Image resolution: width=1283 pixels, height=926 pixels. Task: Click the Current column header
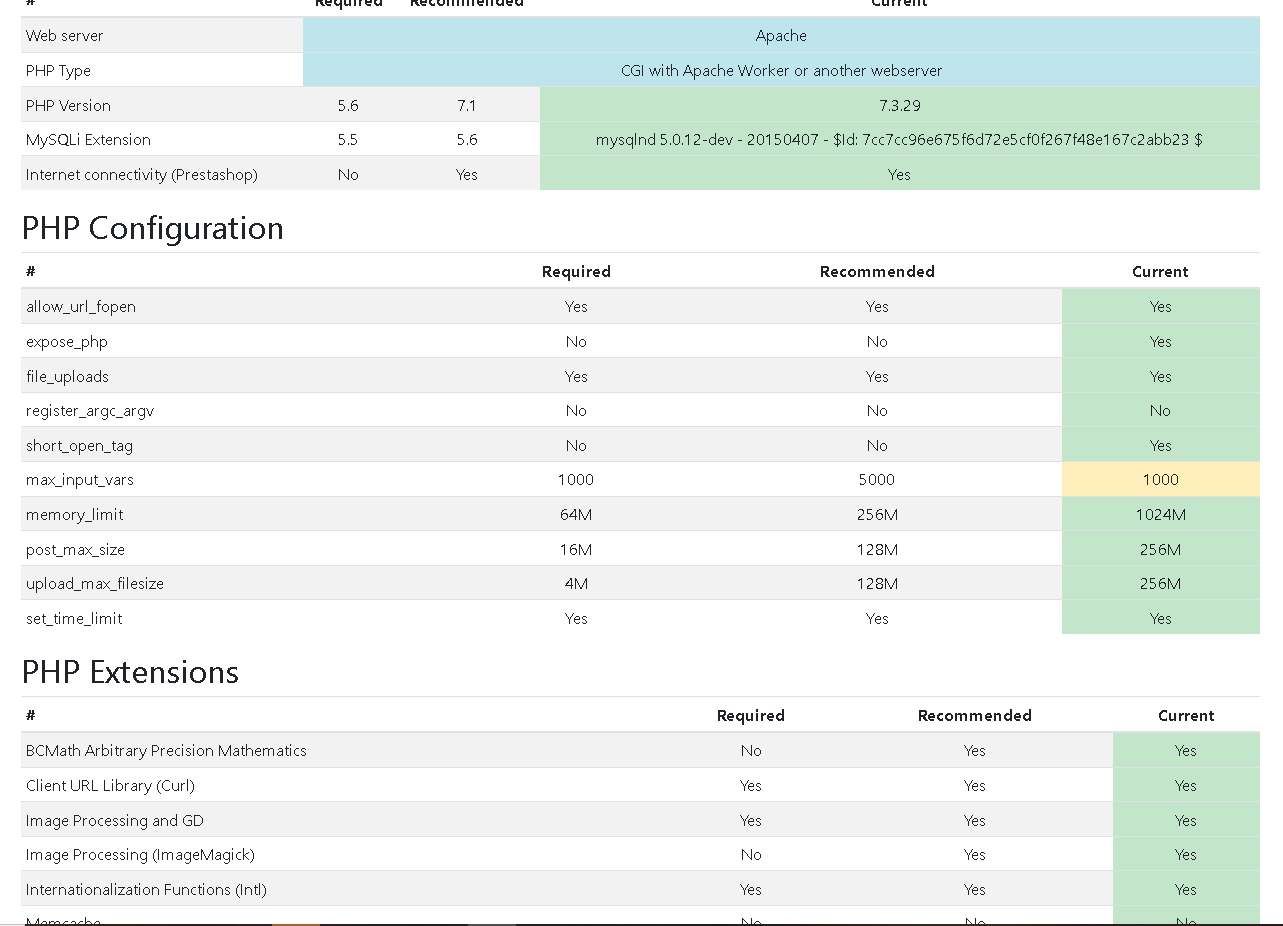pyautogui.click(x=1159, y=271)
